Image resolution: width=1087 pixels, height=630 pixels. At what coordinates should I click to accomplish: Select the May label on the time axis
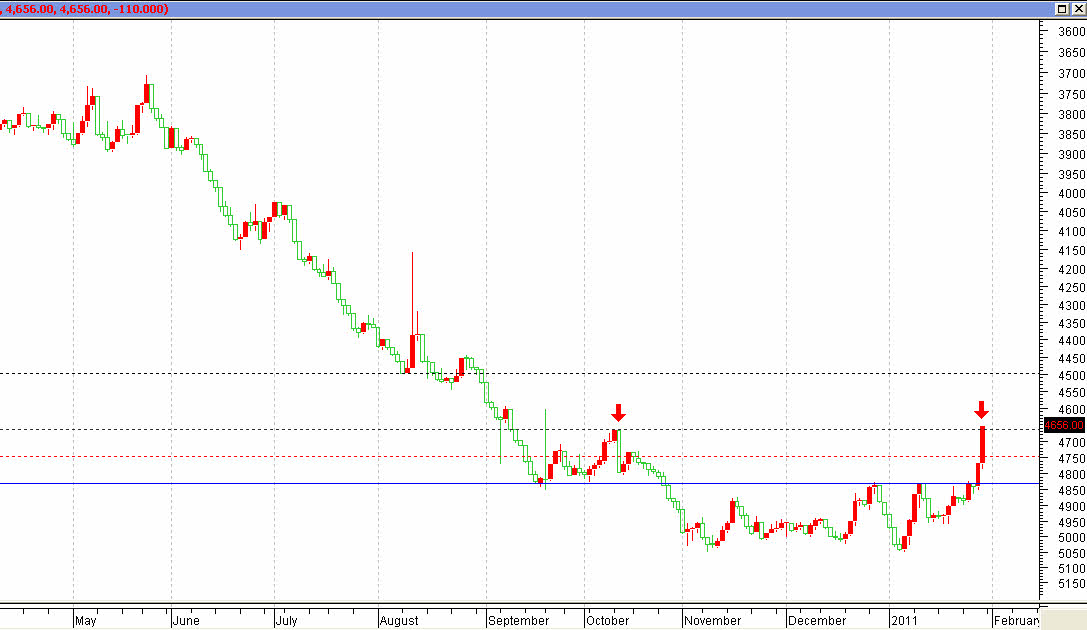pyautogui.click(x=85, y=620)
